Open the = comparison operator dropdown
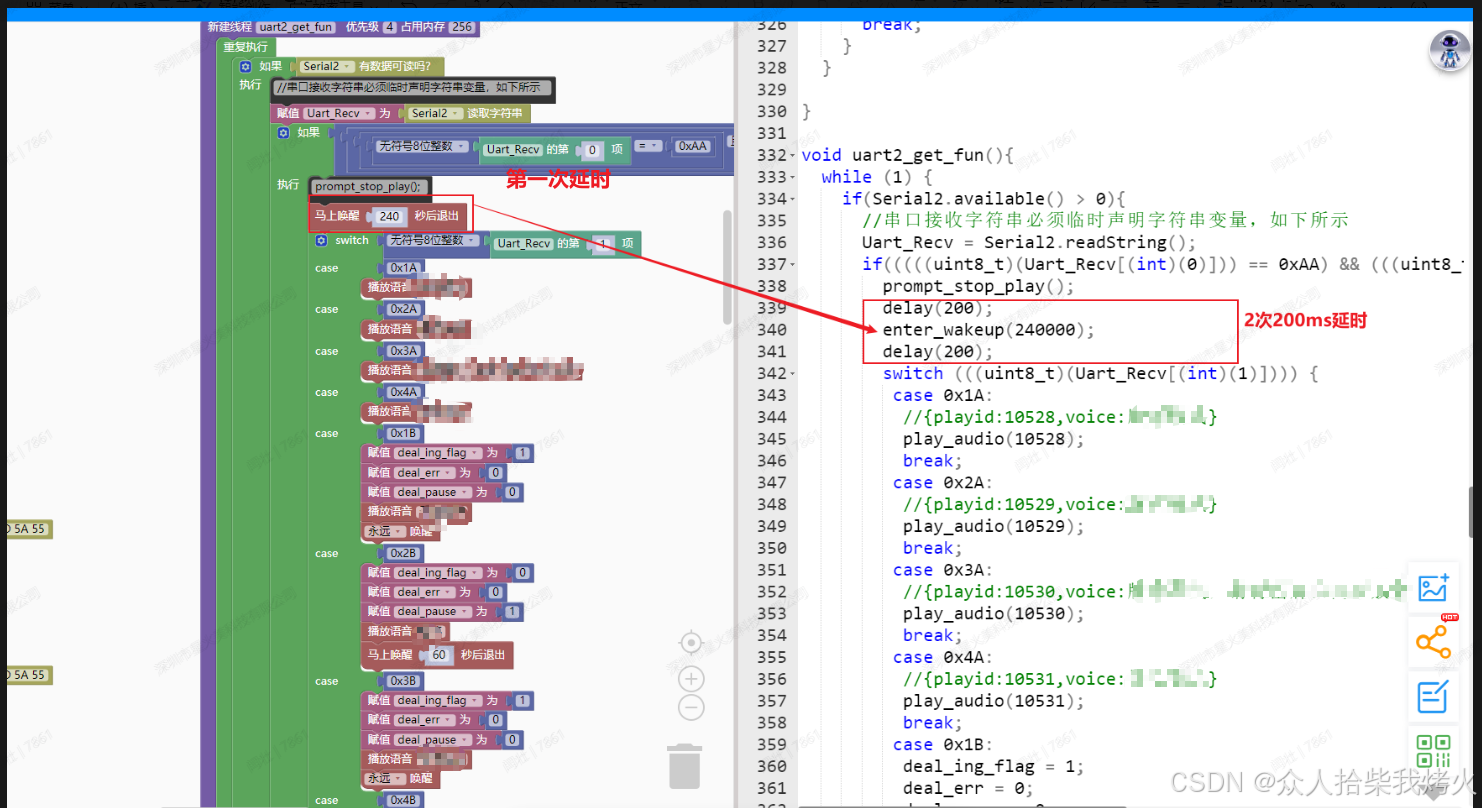 tap(649, 146)
